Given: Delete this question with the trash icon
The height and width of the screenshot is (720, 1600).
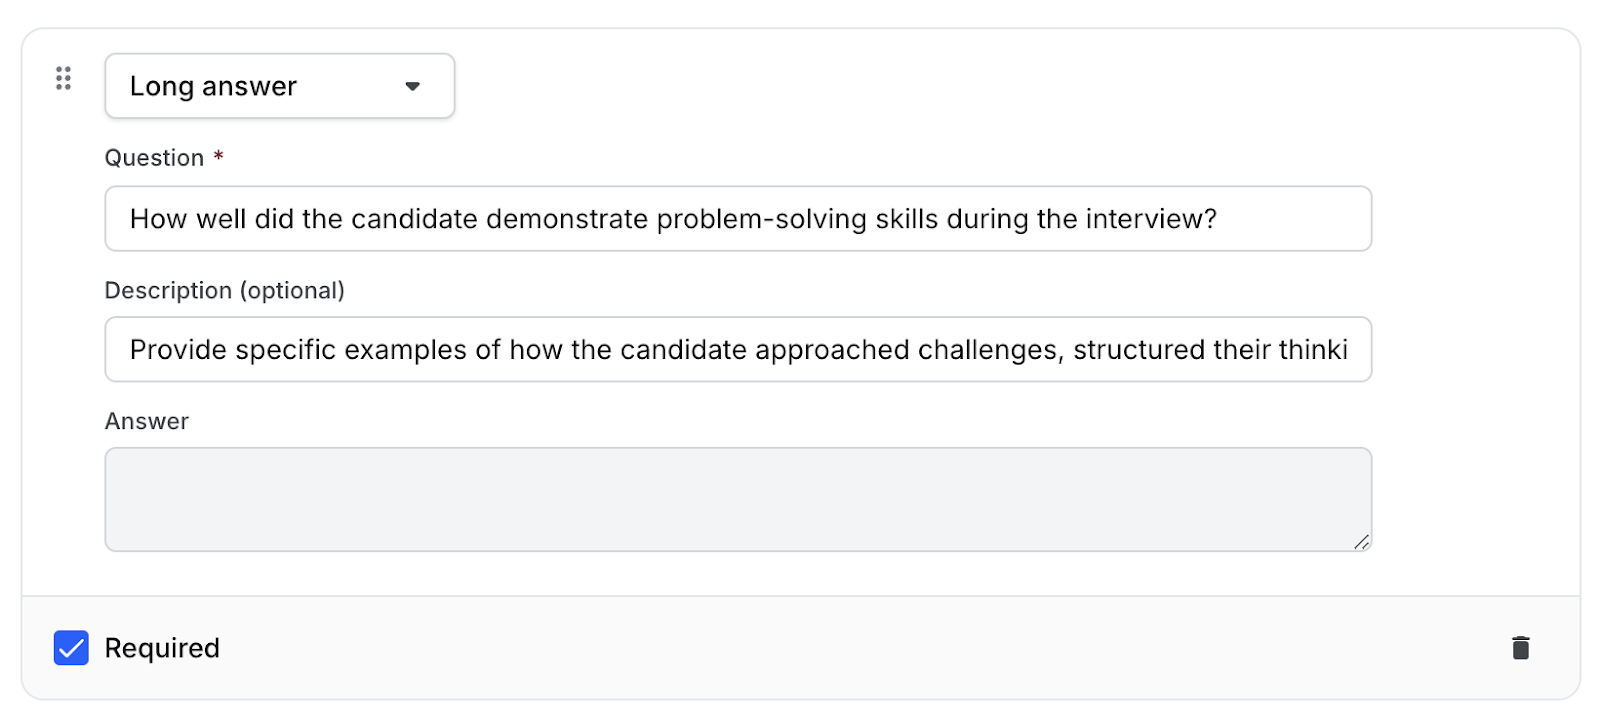Looking at the screenshot, I should [1520, 648].
